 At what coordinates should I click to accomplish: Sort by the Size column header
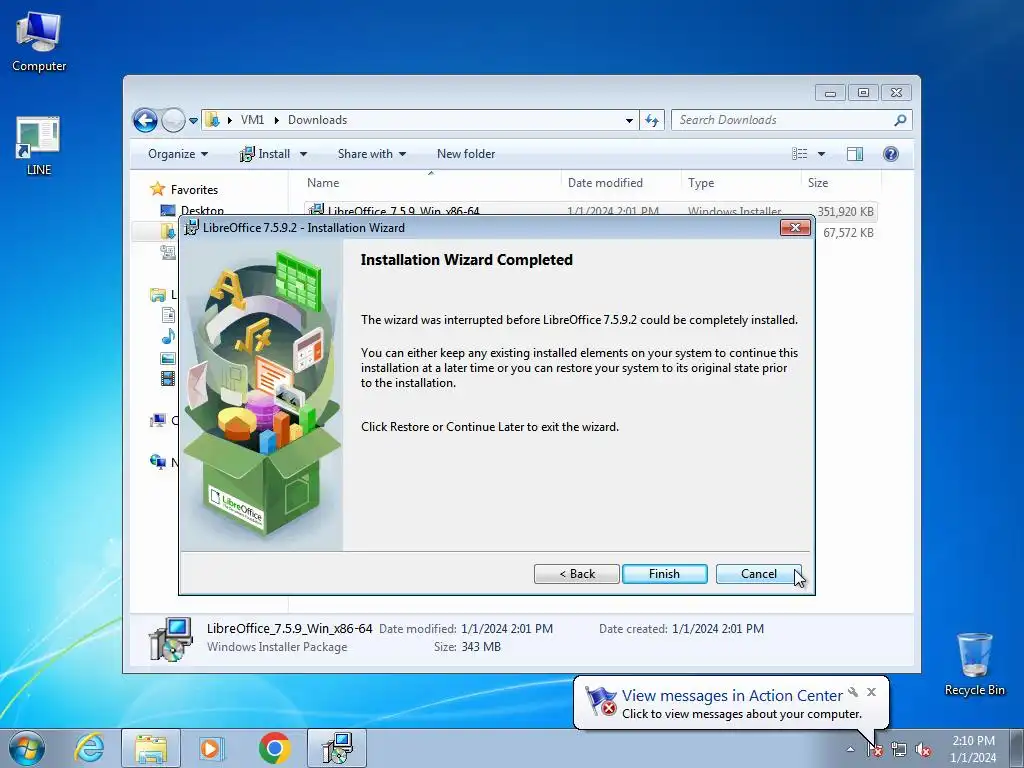click(841, 183)
